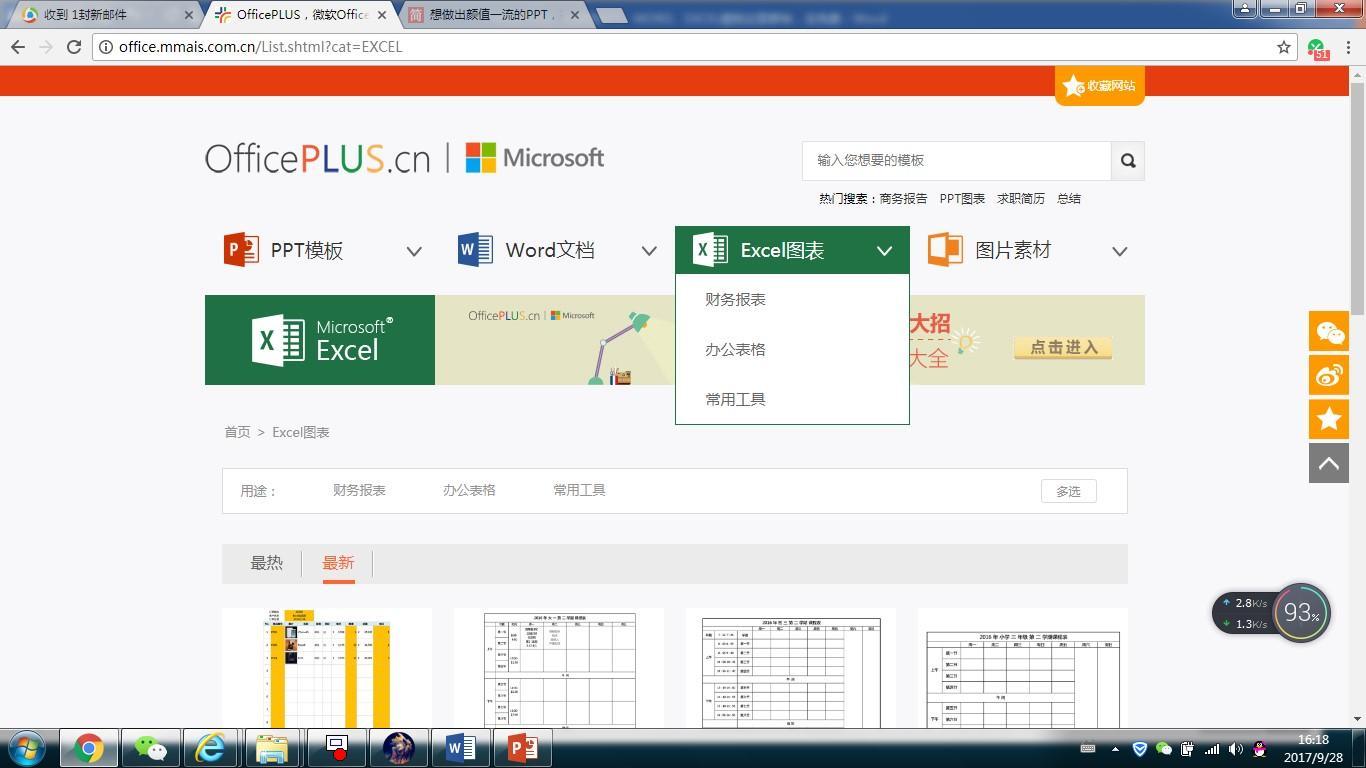1366x768 pixels.
Task: Open File Explorer folder in taskbar
Action: [x=272, y=748]
